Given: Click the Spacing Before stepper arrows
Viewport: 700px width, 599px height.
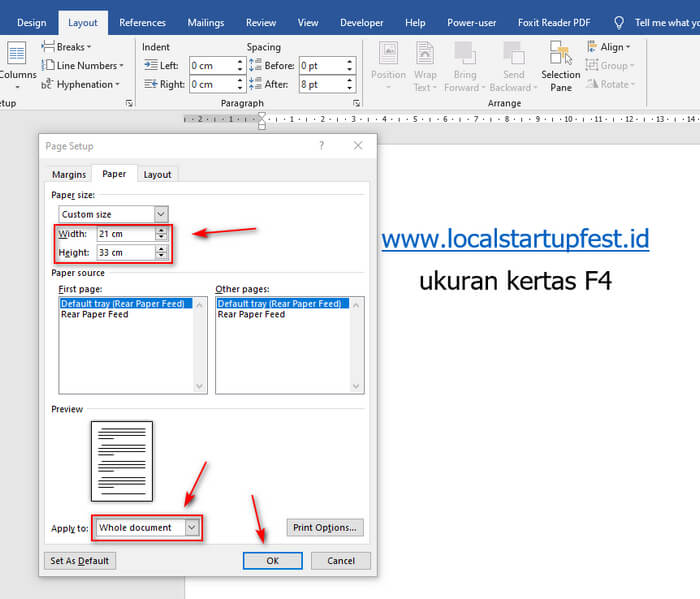Looking at the screenshot, I should (350, 66).
